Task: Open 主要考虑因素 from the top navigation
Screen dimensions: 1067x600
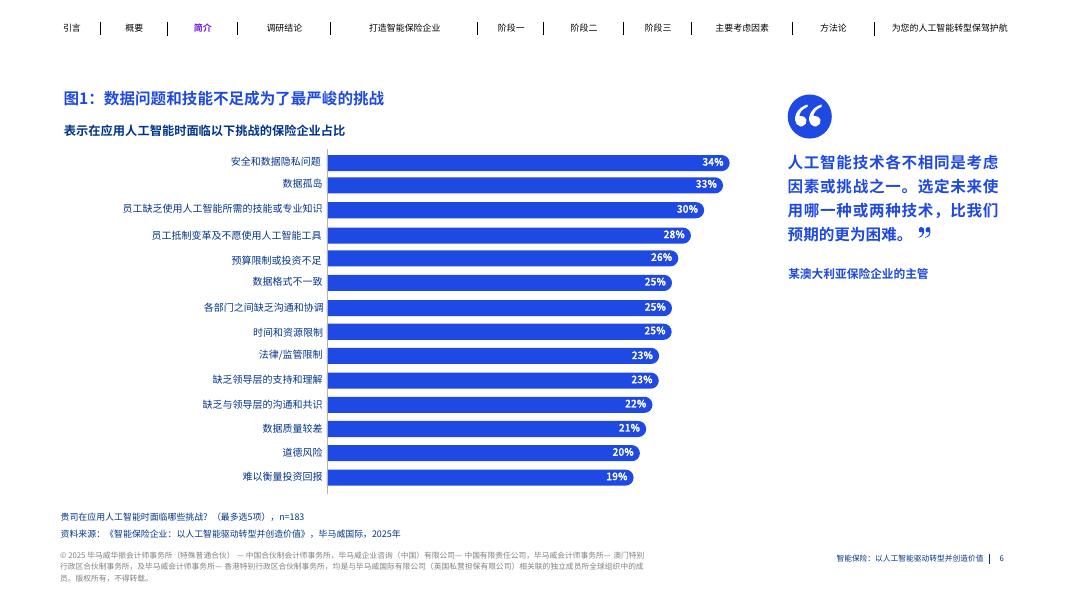Action: click(x=741, y=28)
